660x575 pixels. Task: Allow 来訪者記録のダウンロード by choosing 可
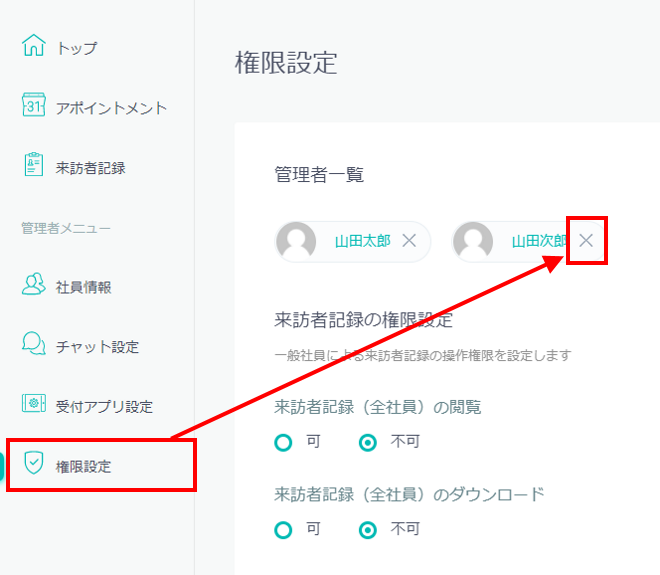point(284,529)
